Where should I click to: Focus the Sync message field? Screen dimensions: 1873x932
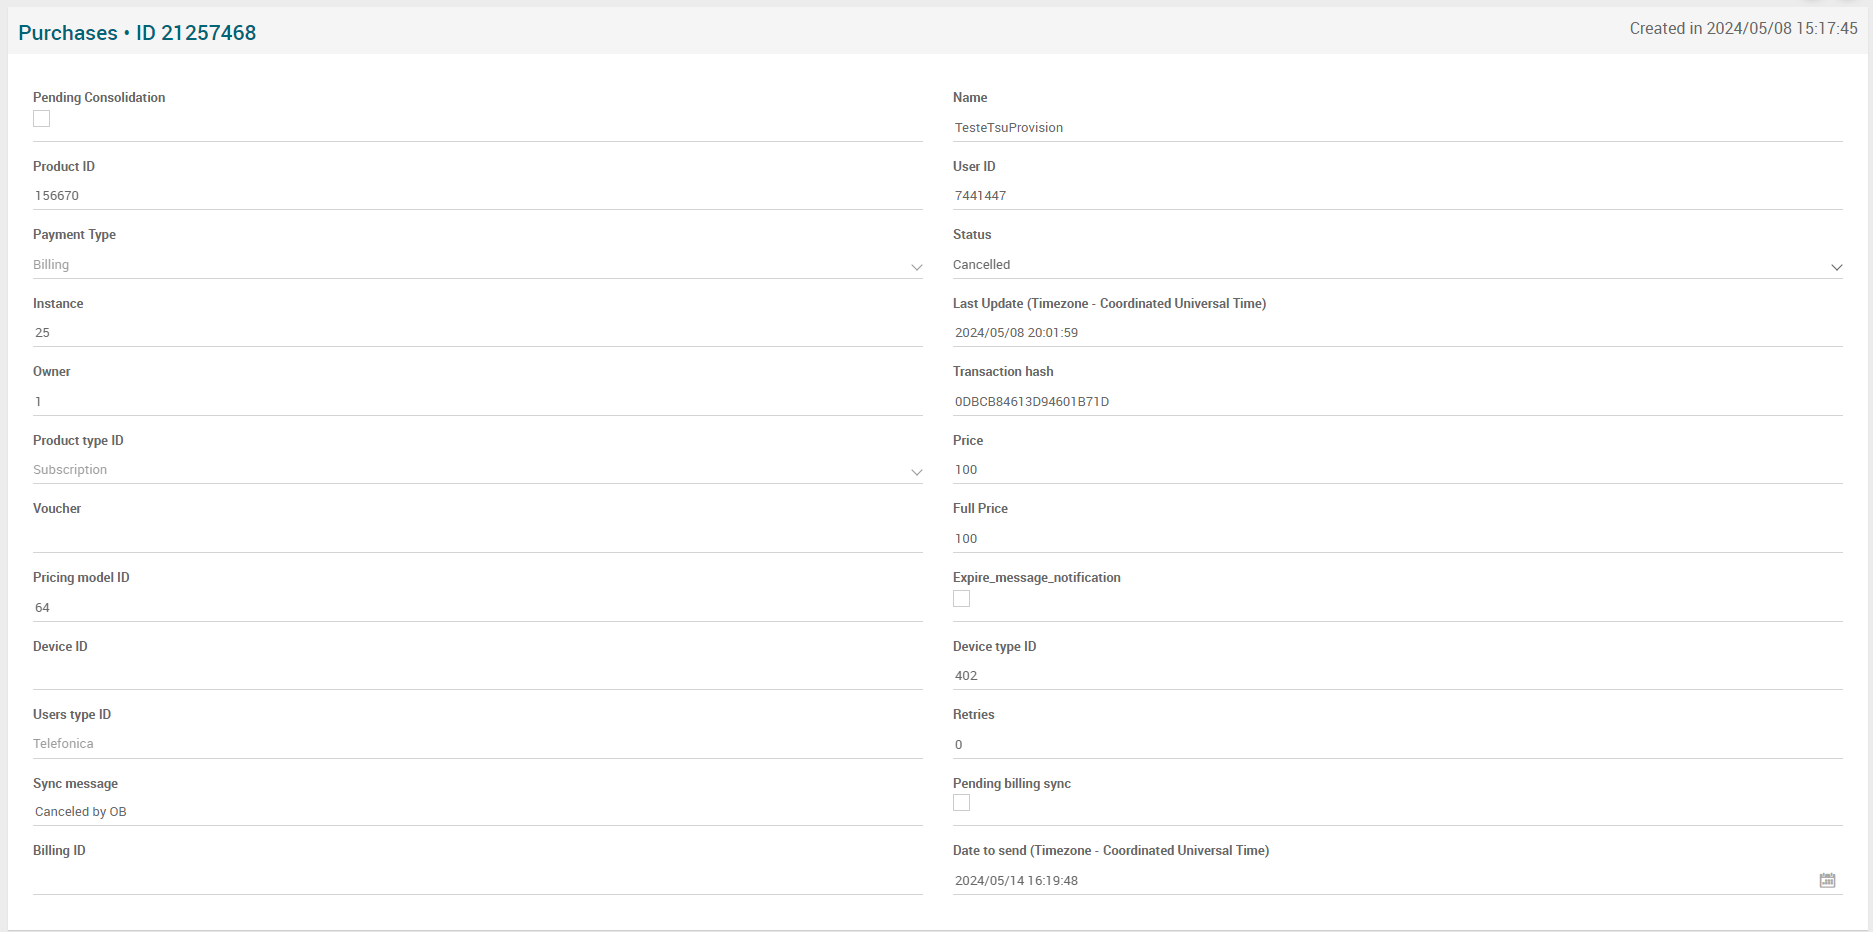477,812
